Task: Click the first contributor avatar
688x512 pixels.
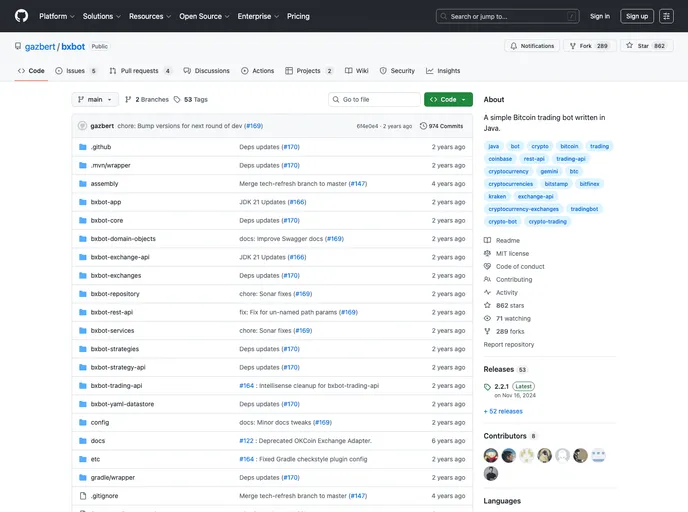Action: coord(491,455)
